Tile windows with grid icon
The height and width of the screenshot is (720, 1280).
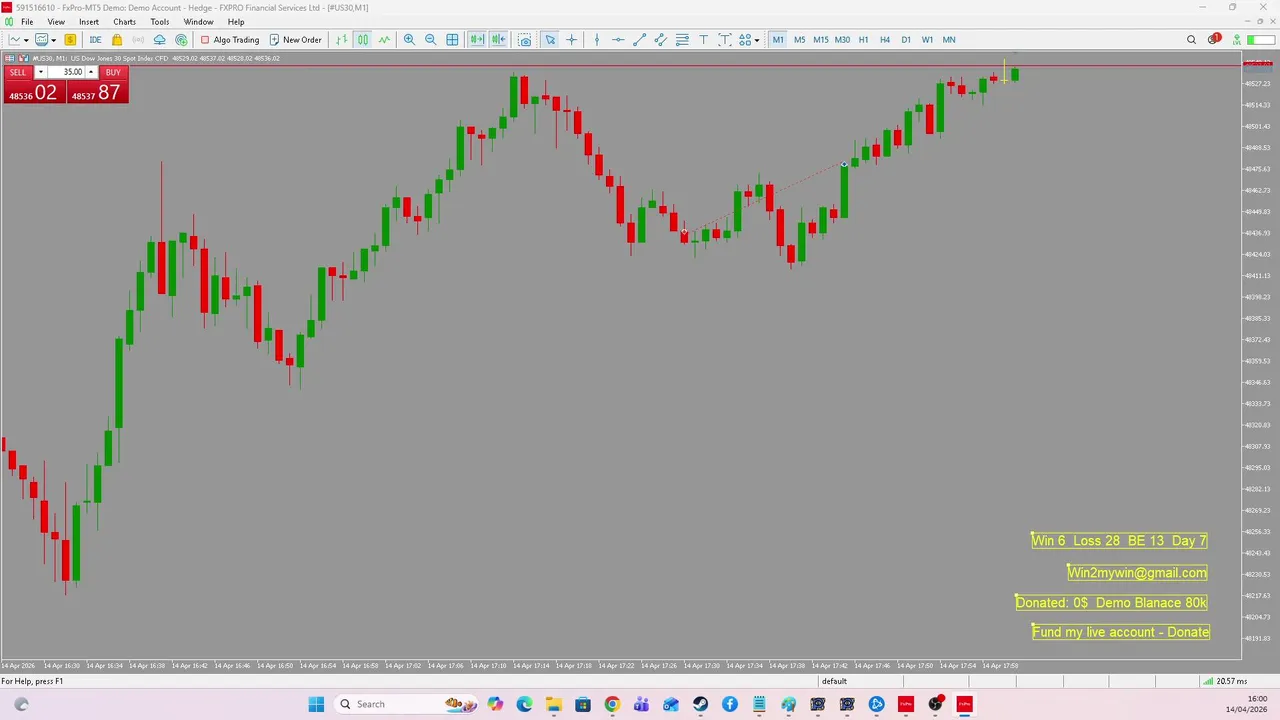click(452, 40)
